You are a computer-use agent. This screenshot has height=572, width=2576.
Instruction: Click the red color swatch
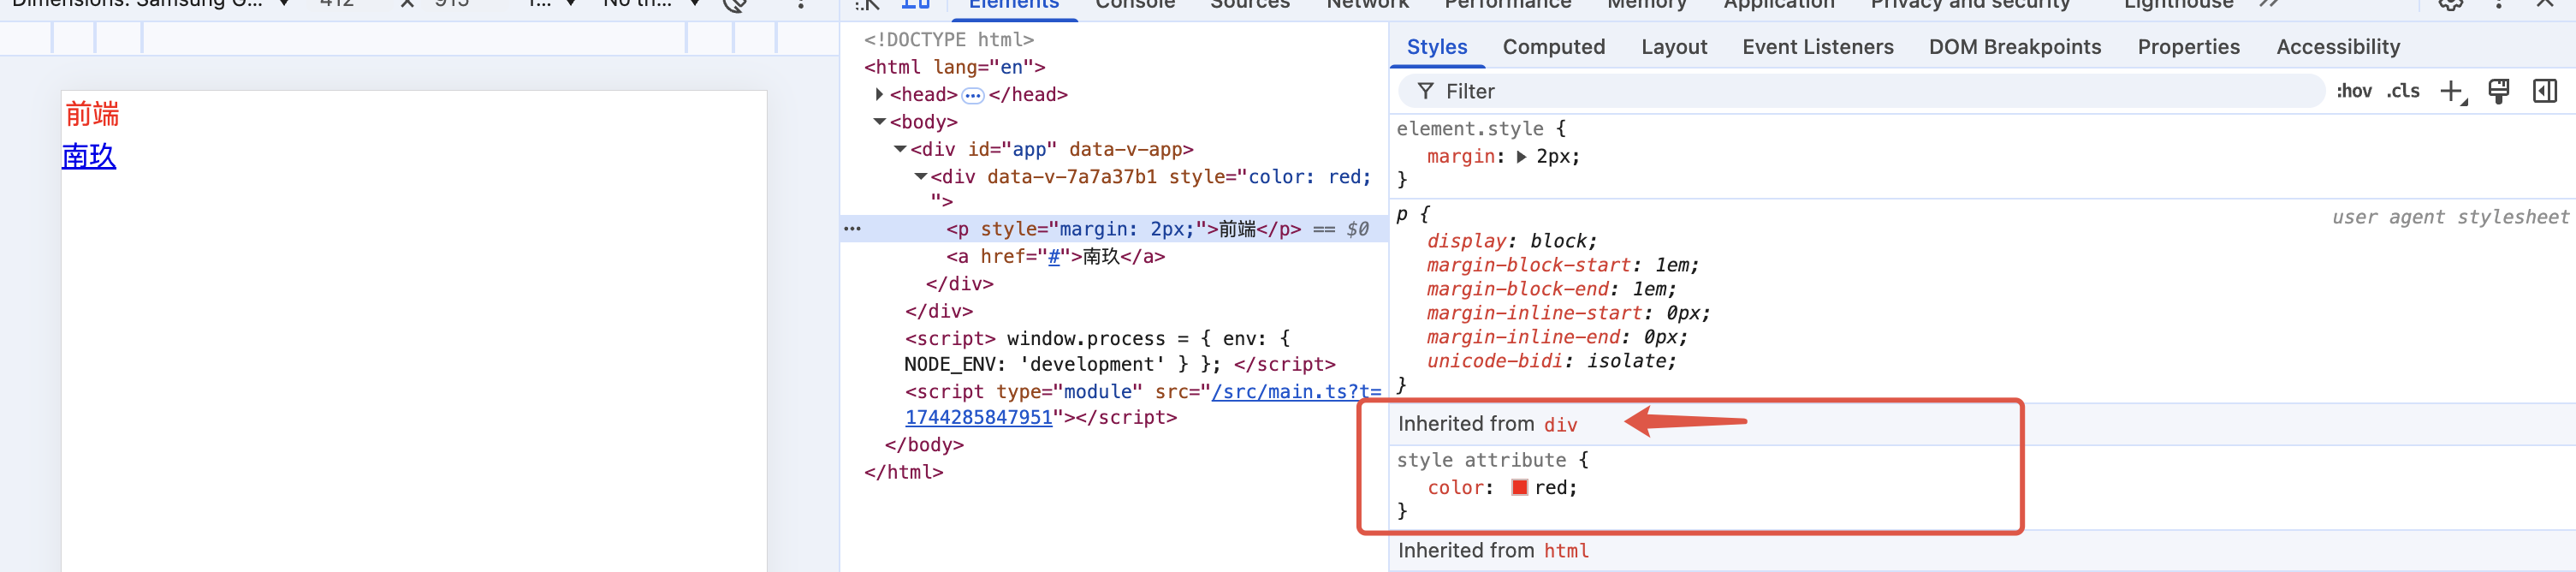(x=1519, y=488)
